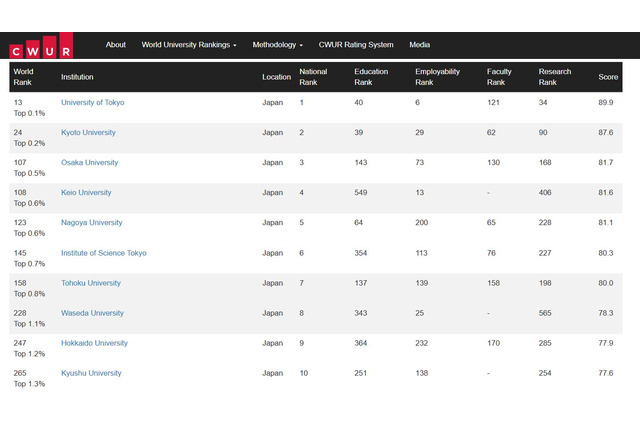Viewport: 640px width, 426px height.
Task: Select Hokkaido University score 77.9
Action: 606,343
